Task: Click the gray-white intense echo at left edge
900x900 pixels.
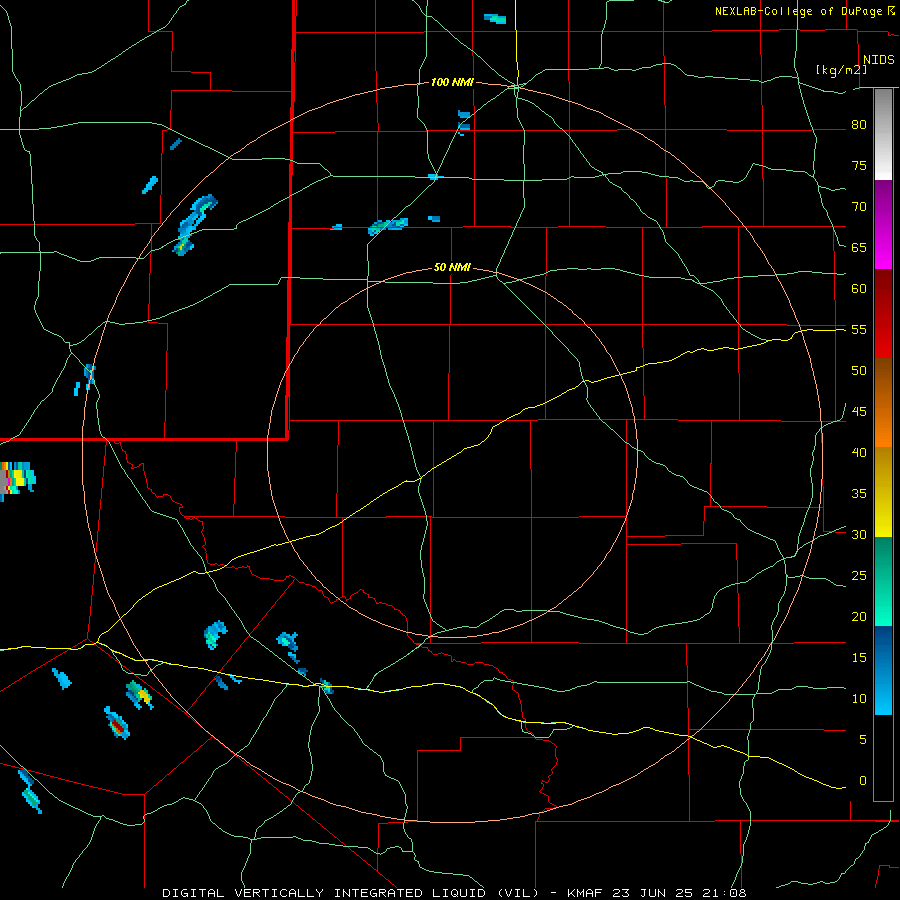Action: click(x=5, y=481)
